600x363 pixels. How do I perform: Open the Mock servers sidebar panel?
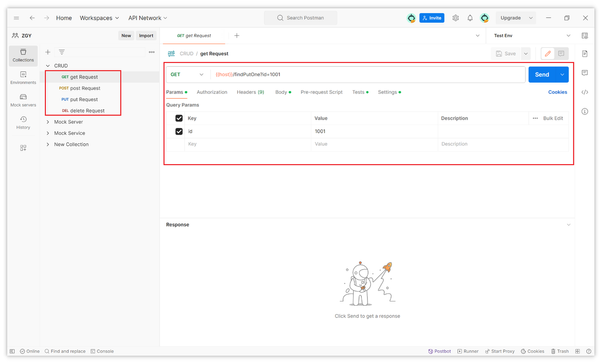pyautogui.click(x=23, y=100)
